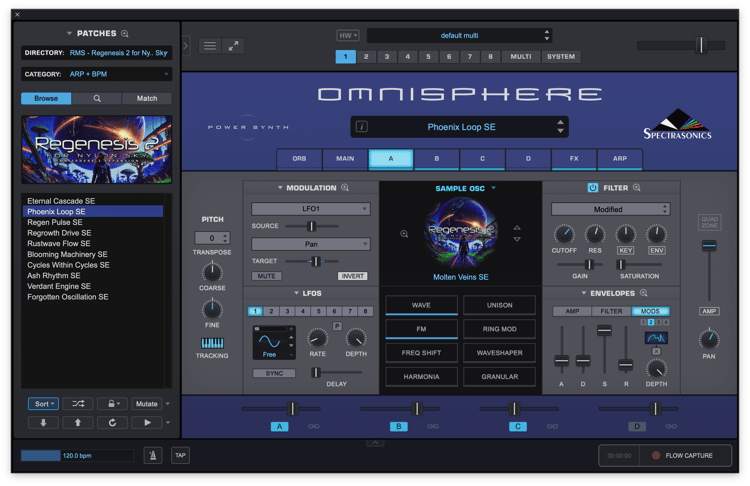Toggle the Filter power button

pos(593,188)
